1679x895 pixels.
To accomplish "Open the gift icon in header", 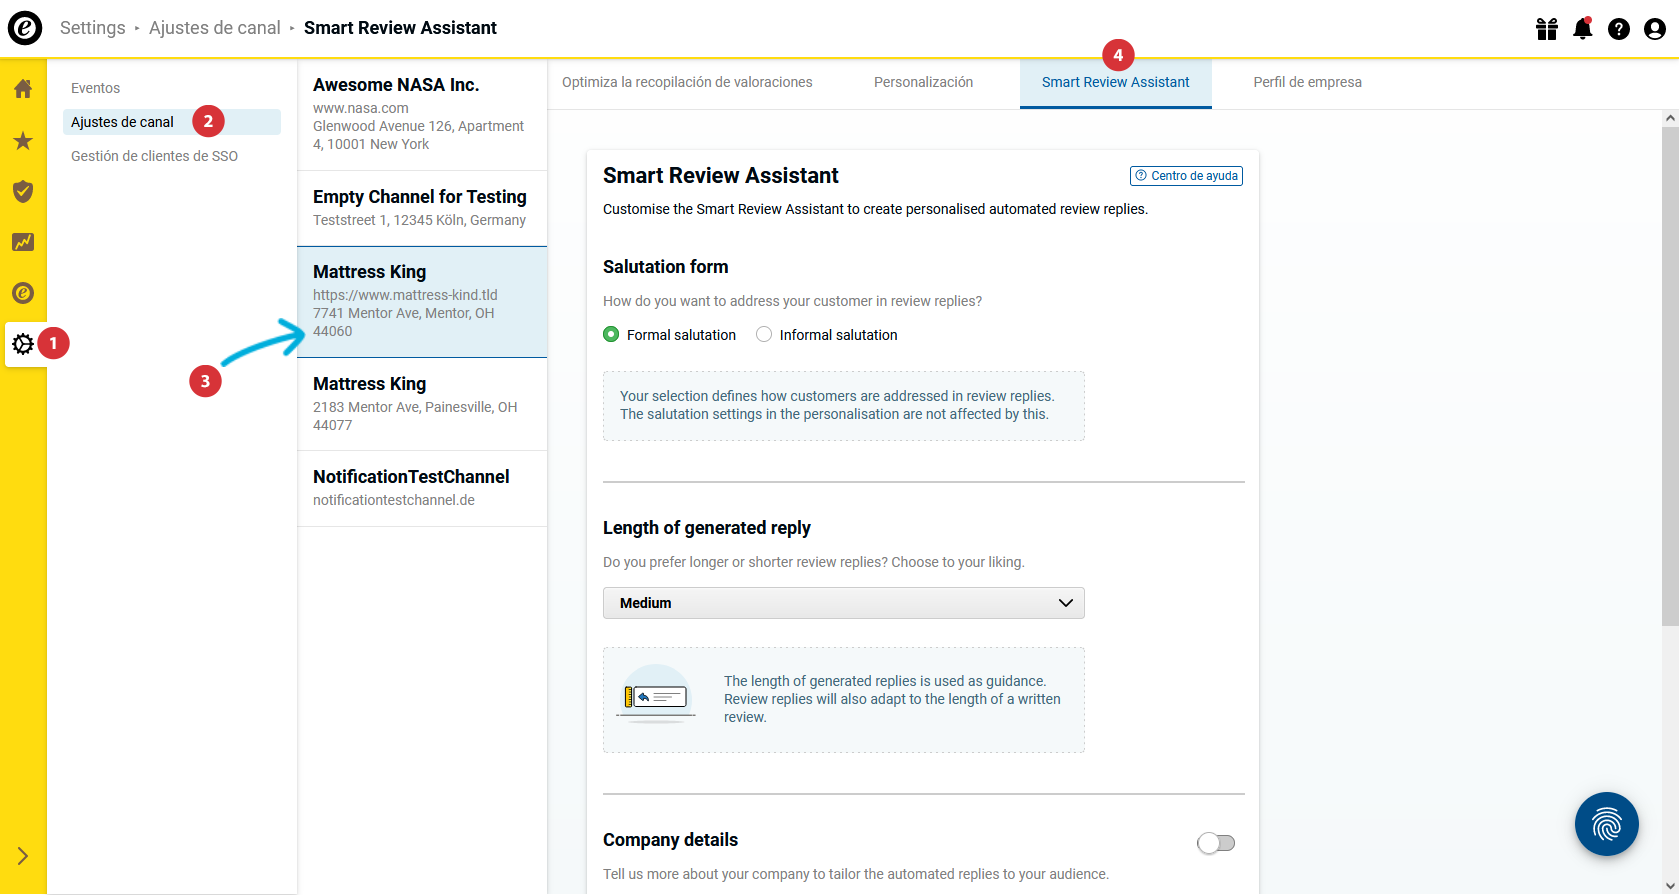I will click(1547, 29).
